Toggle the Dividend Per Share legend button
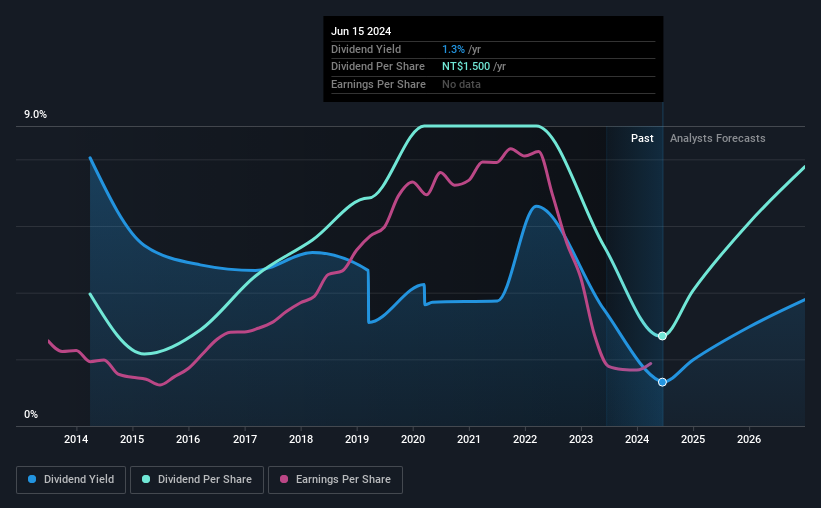 [x=197, y=480]
